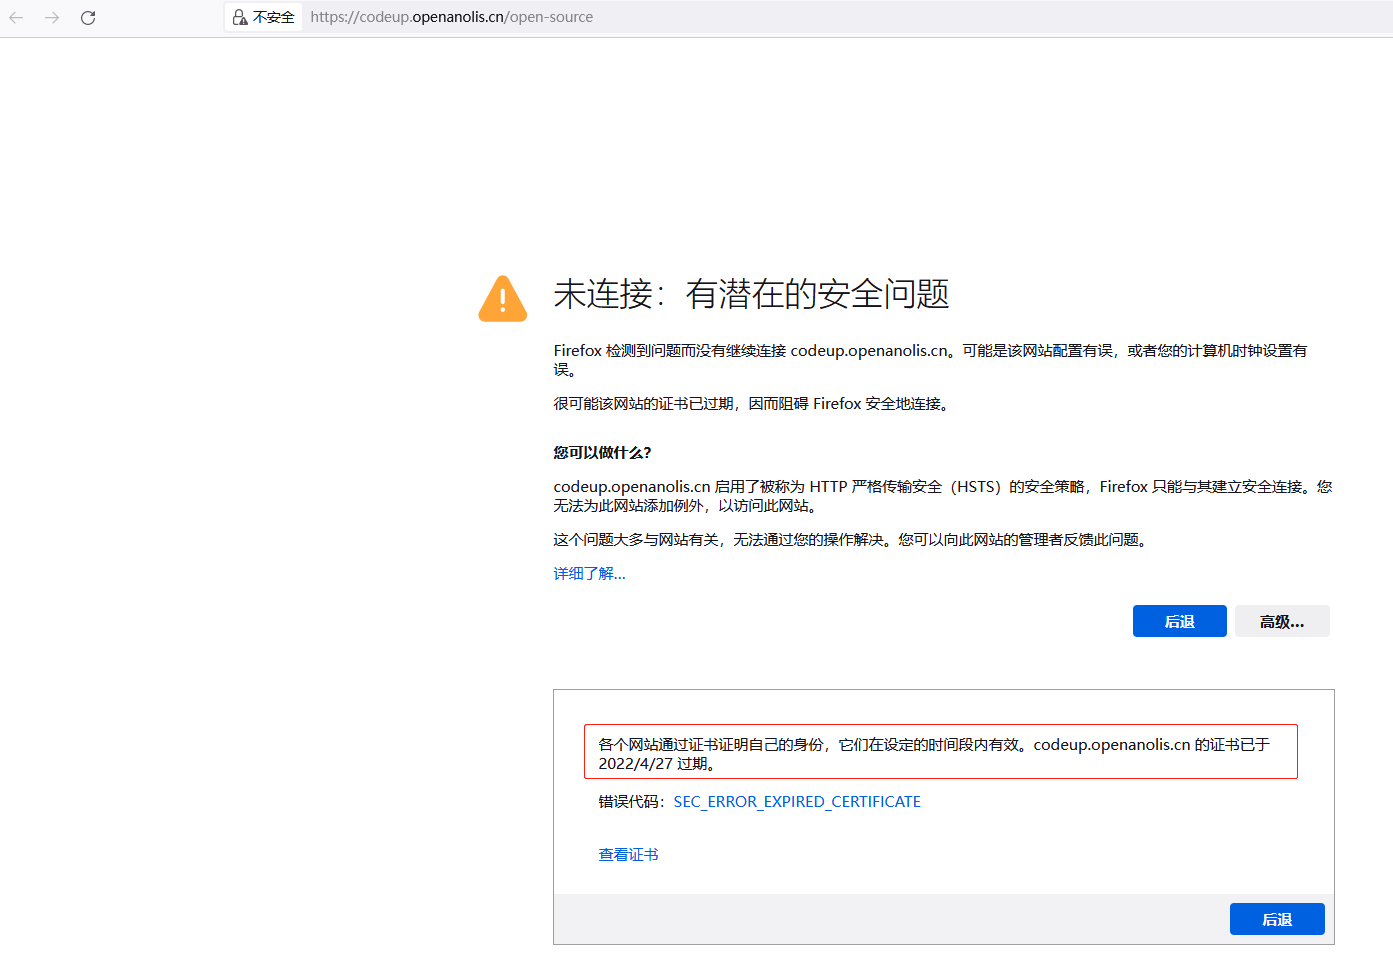Click paragraph starting 这个问题大多与网站有关
1393x962 pixels.
coord(851,539)
